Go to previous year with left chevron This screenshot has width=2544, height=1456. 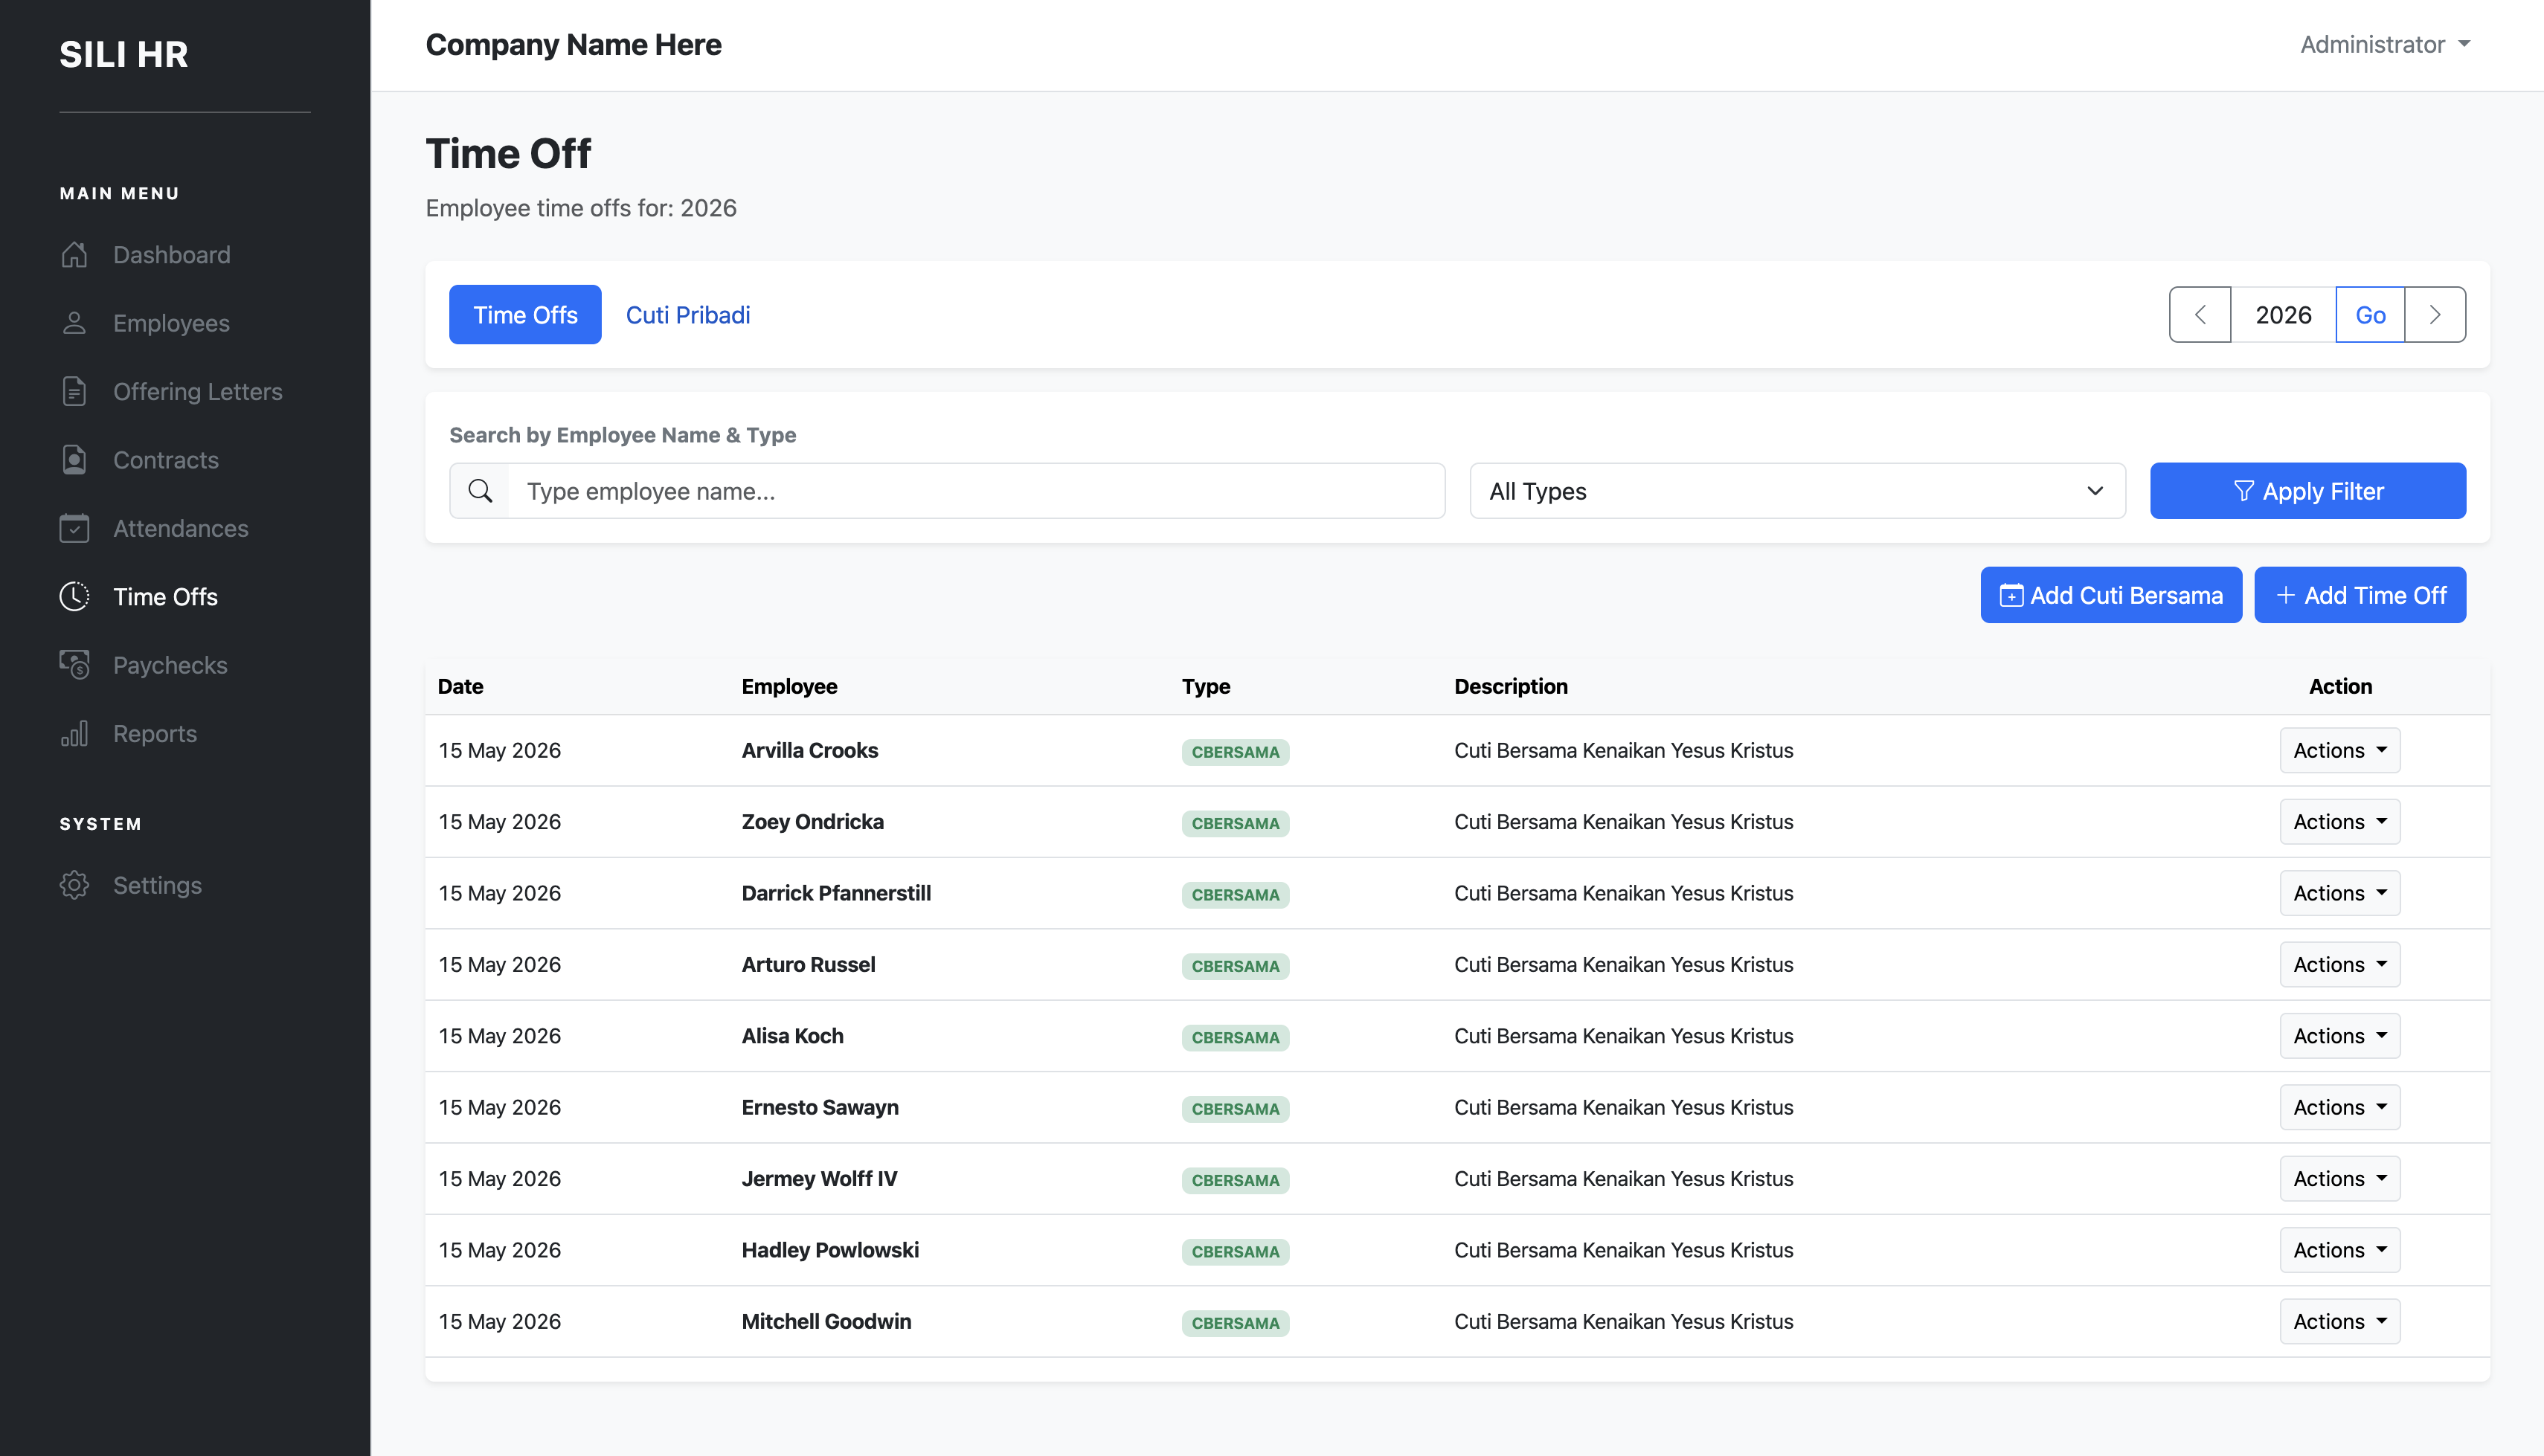[x=2200, y=315]
